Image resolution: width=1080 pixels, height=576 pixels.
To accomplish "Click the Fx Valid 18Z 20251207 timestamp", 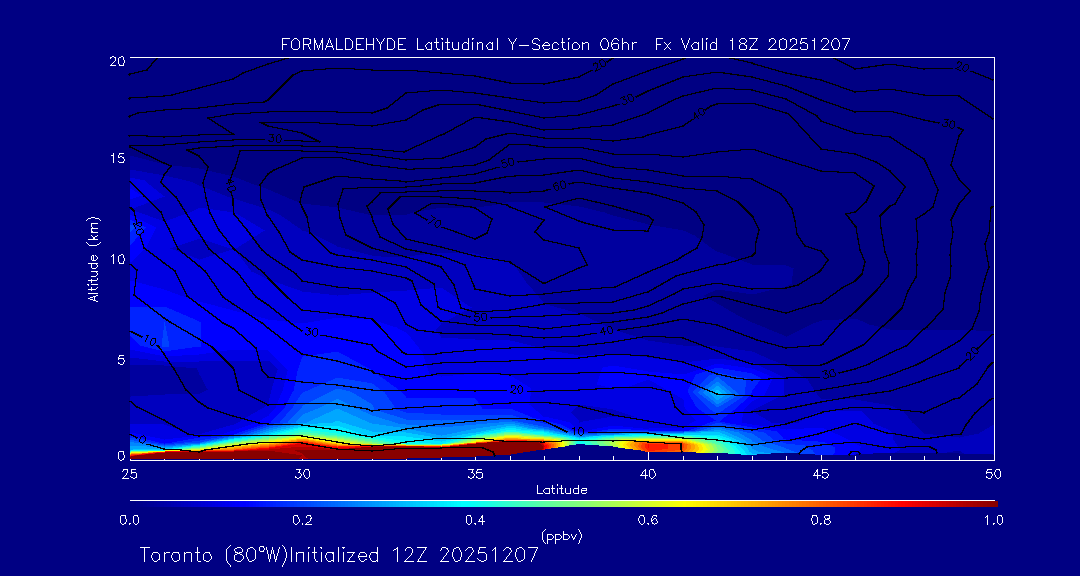I will [x=752, y=44].
